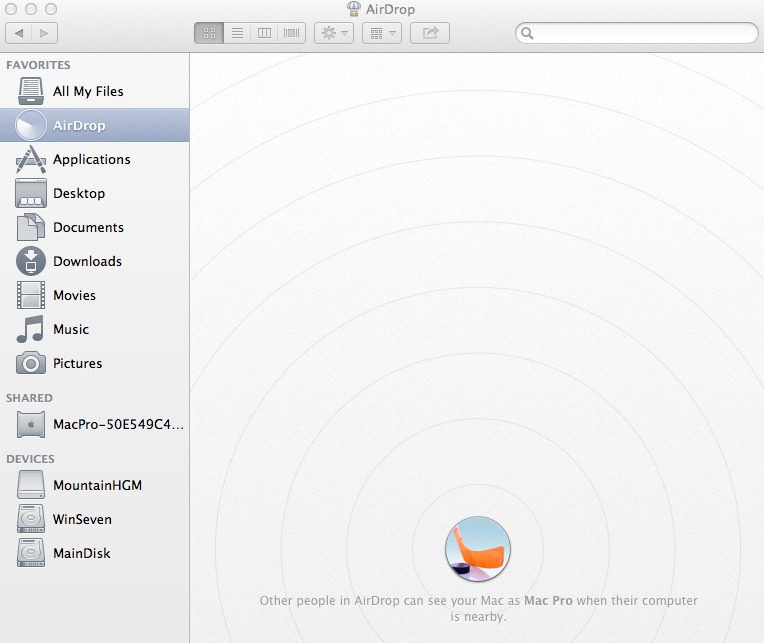The image size is (764, 643).
Task: Click the close window button
Action: [11, 9]
